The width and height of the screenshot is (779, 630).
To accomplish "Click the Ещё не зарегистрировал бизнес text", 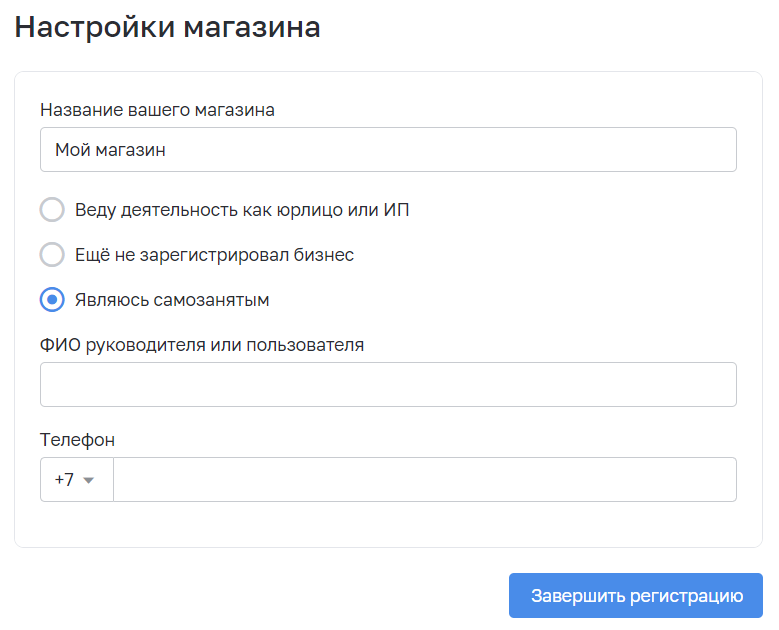I will tap(214, 255).
